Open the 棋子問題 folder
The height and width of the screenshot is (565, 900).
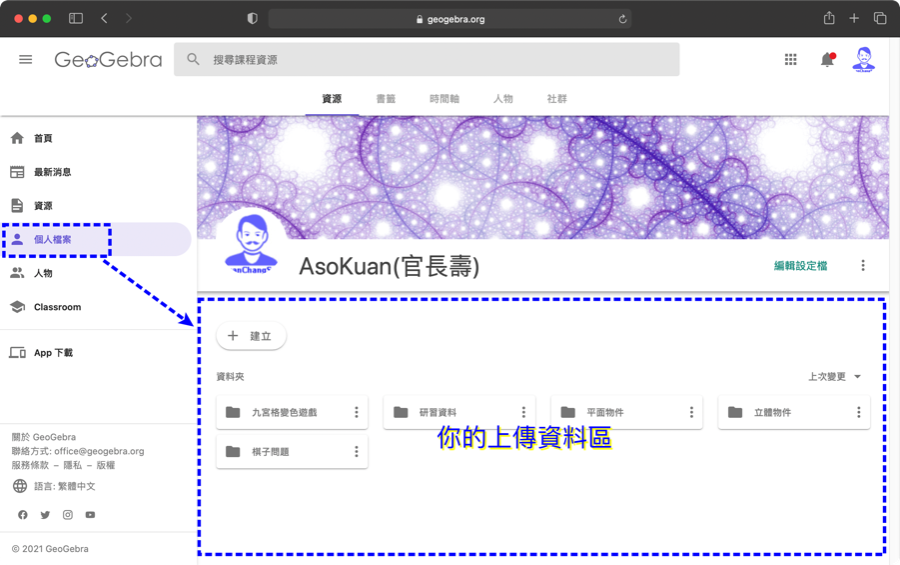[x=292, y=452]
